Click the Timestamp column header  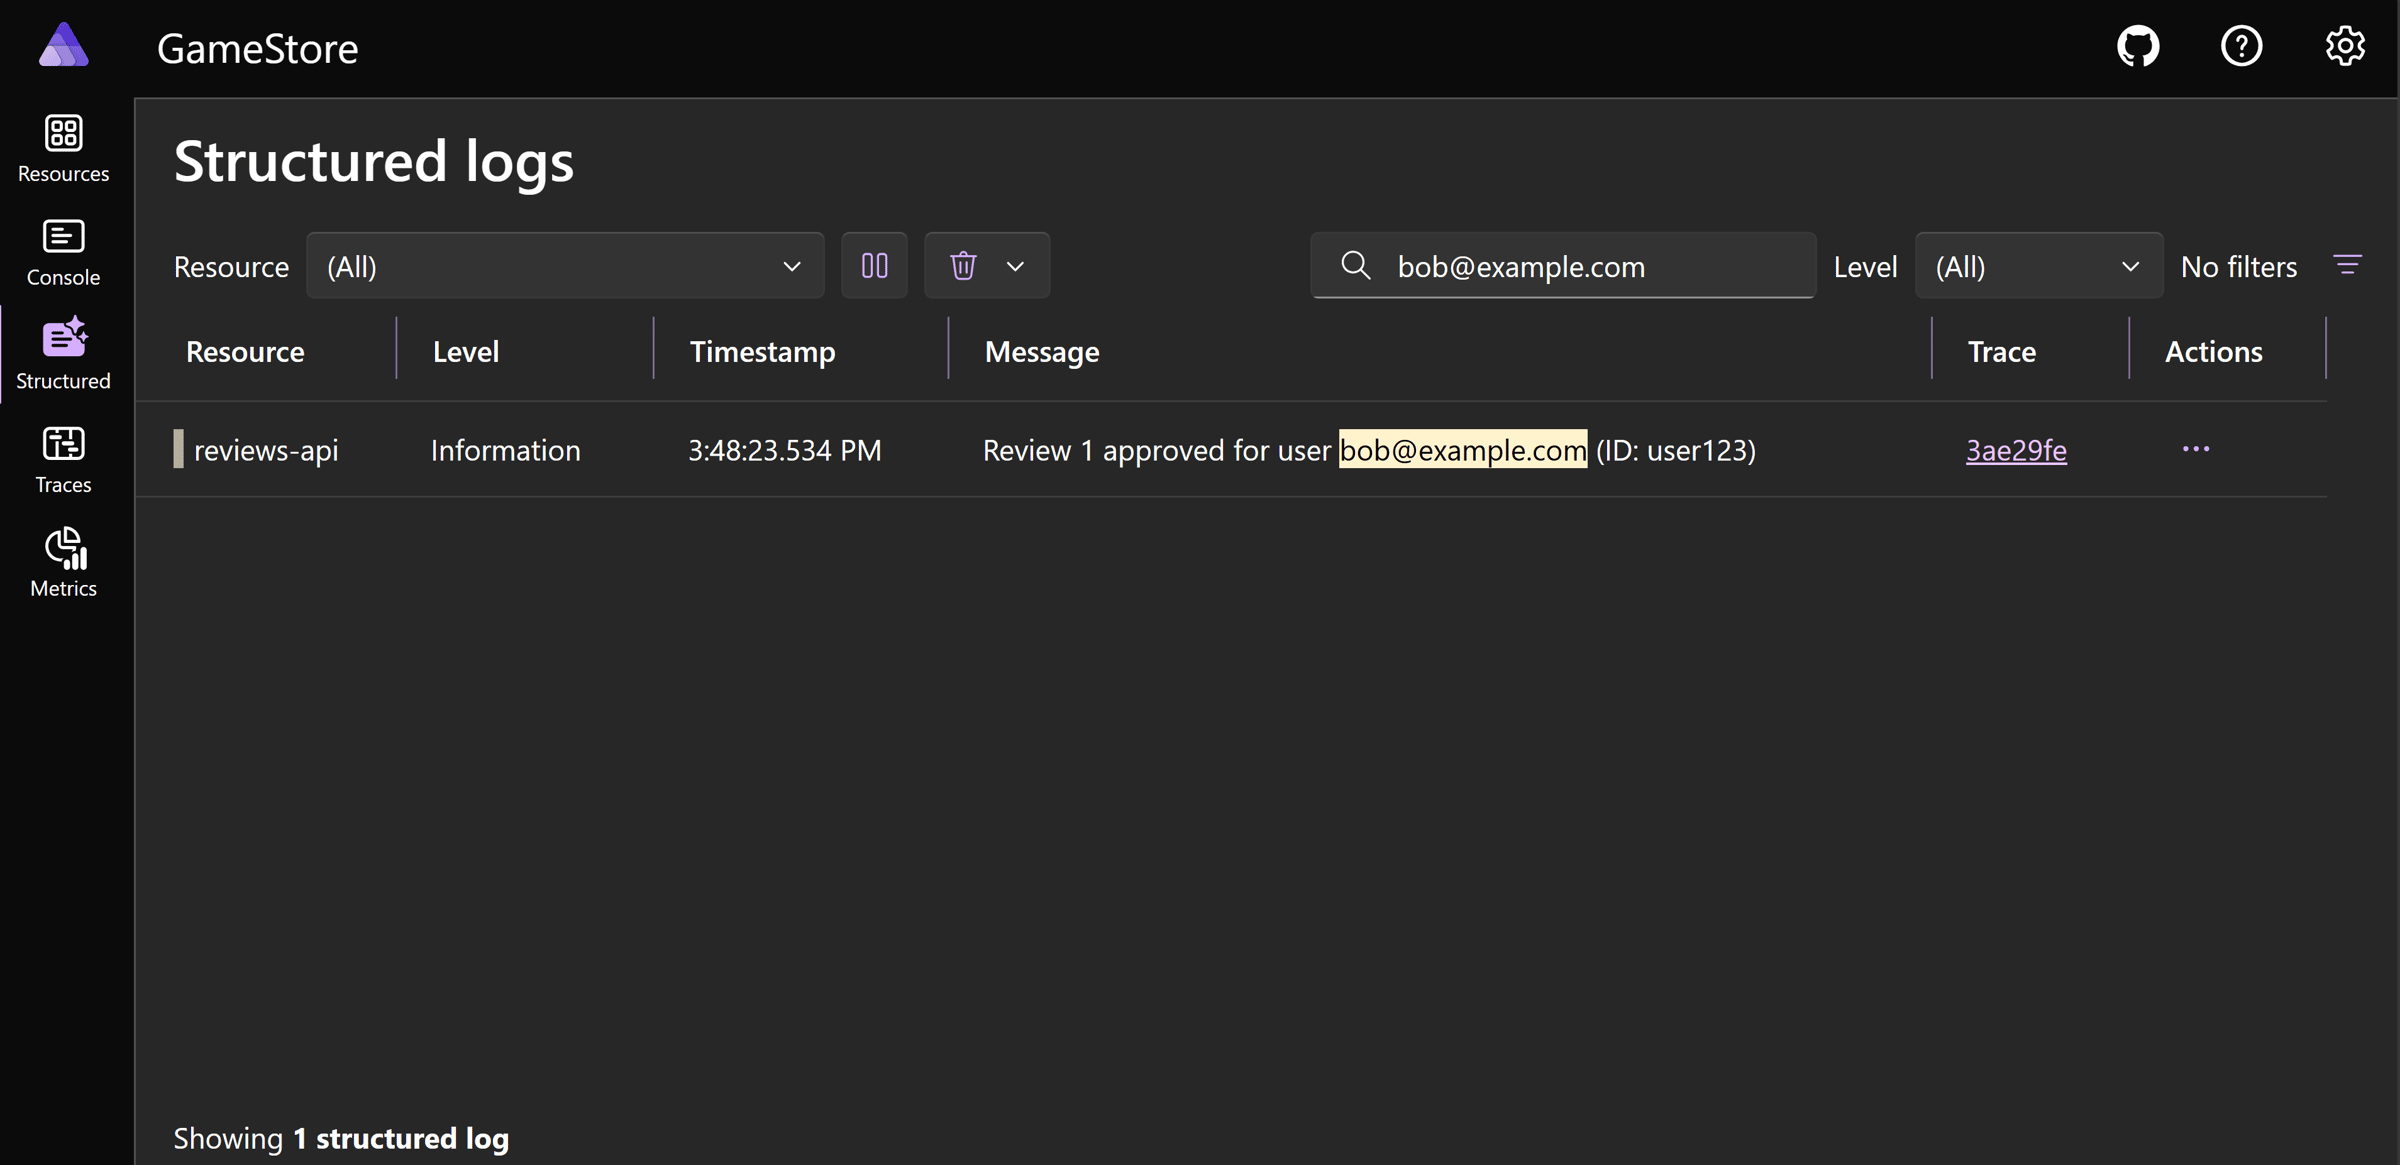762,352
